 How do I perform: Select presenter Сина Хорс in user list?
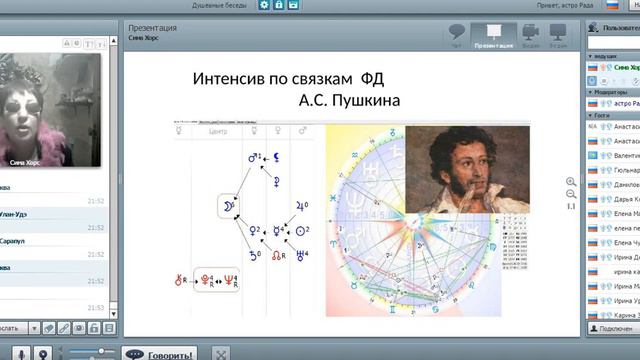click(x=613, y=67)
